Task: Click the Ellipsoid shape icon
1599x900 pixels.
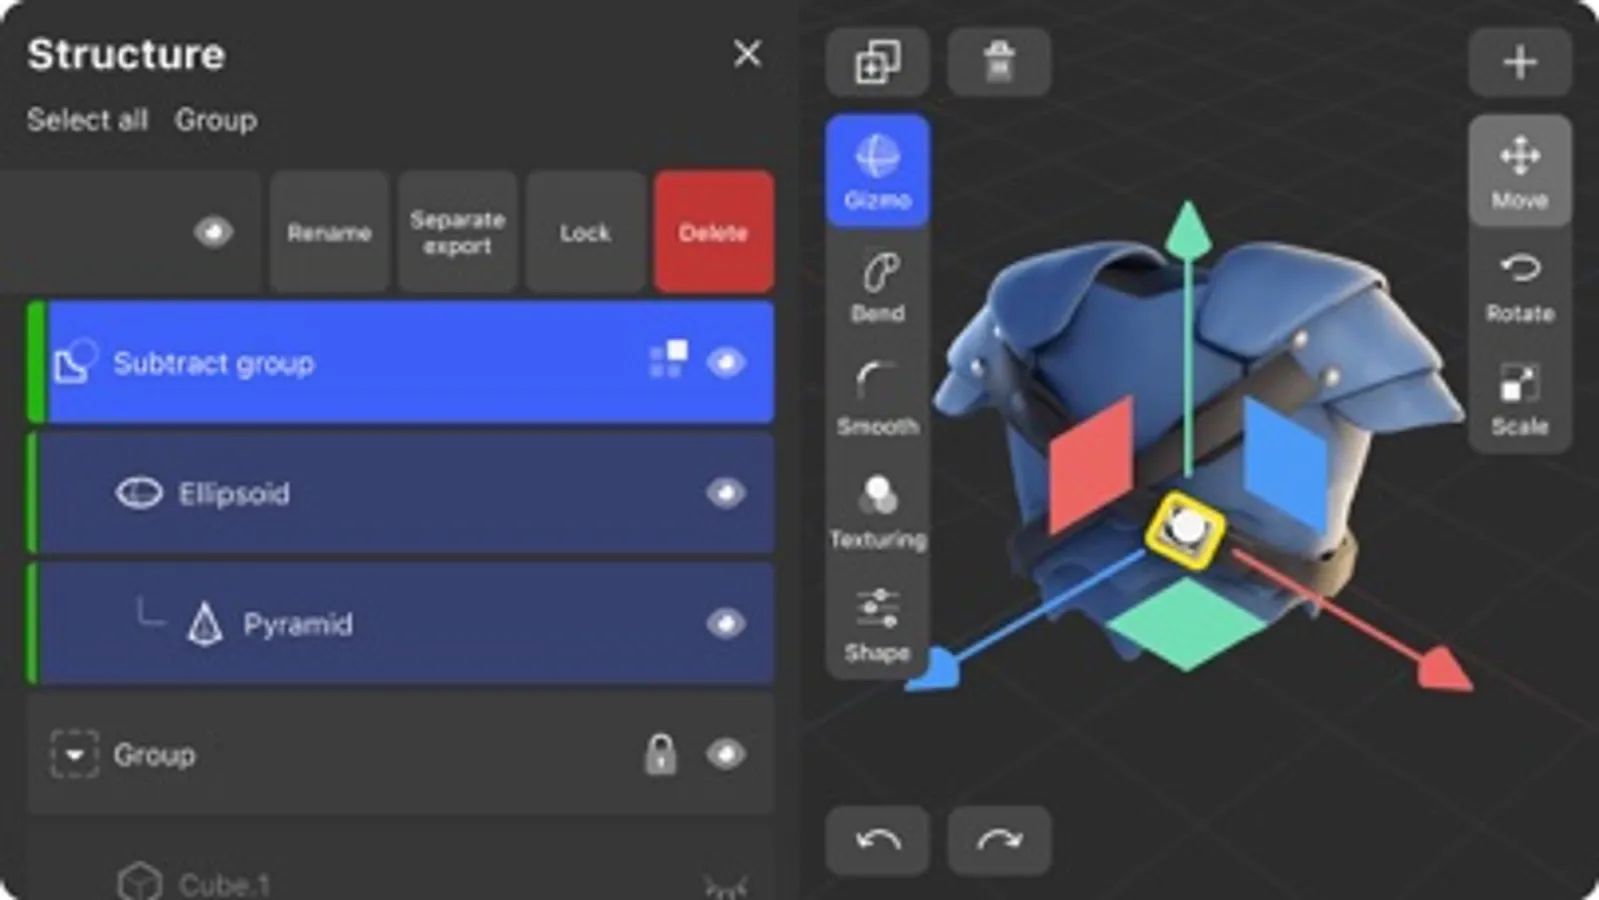Action: tap(139, 493)
